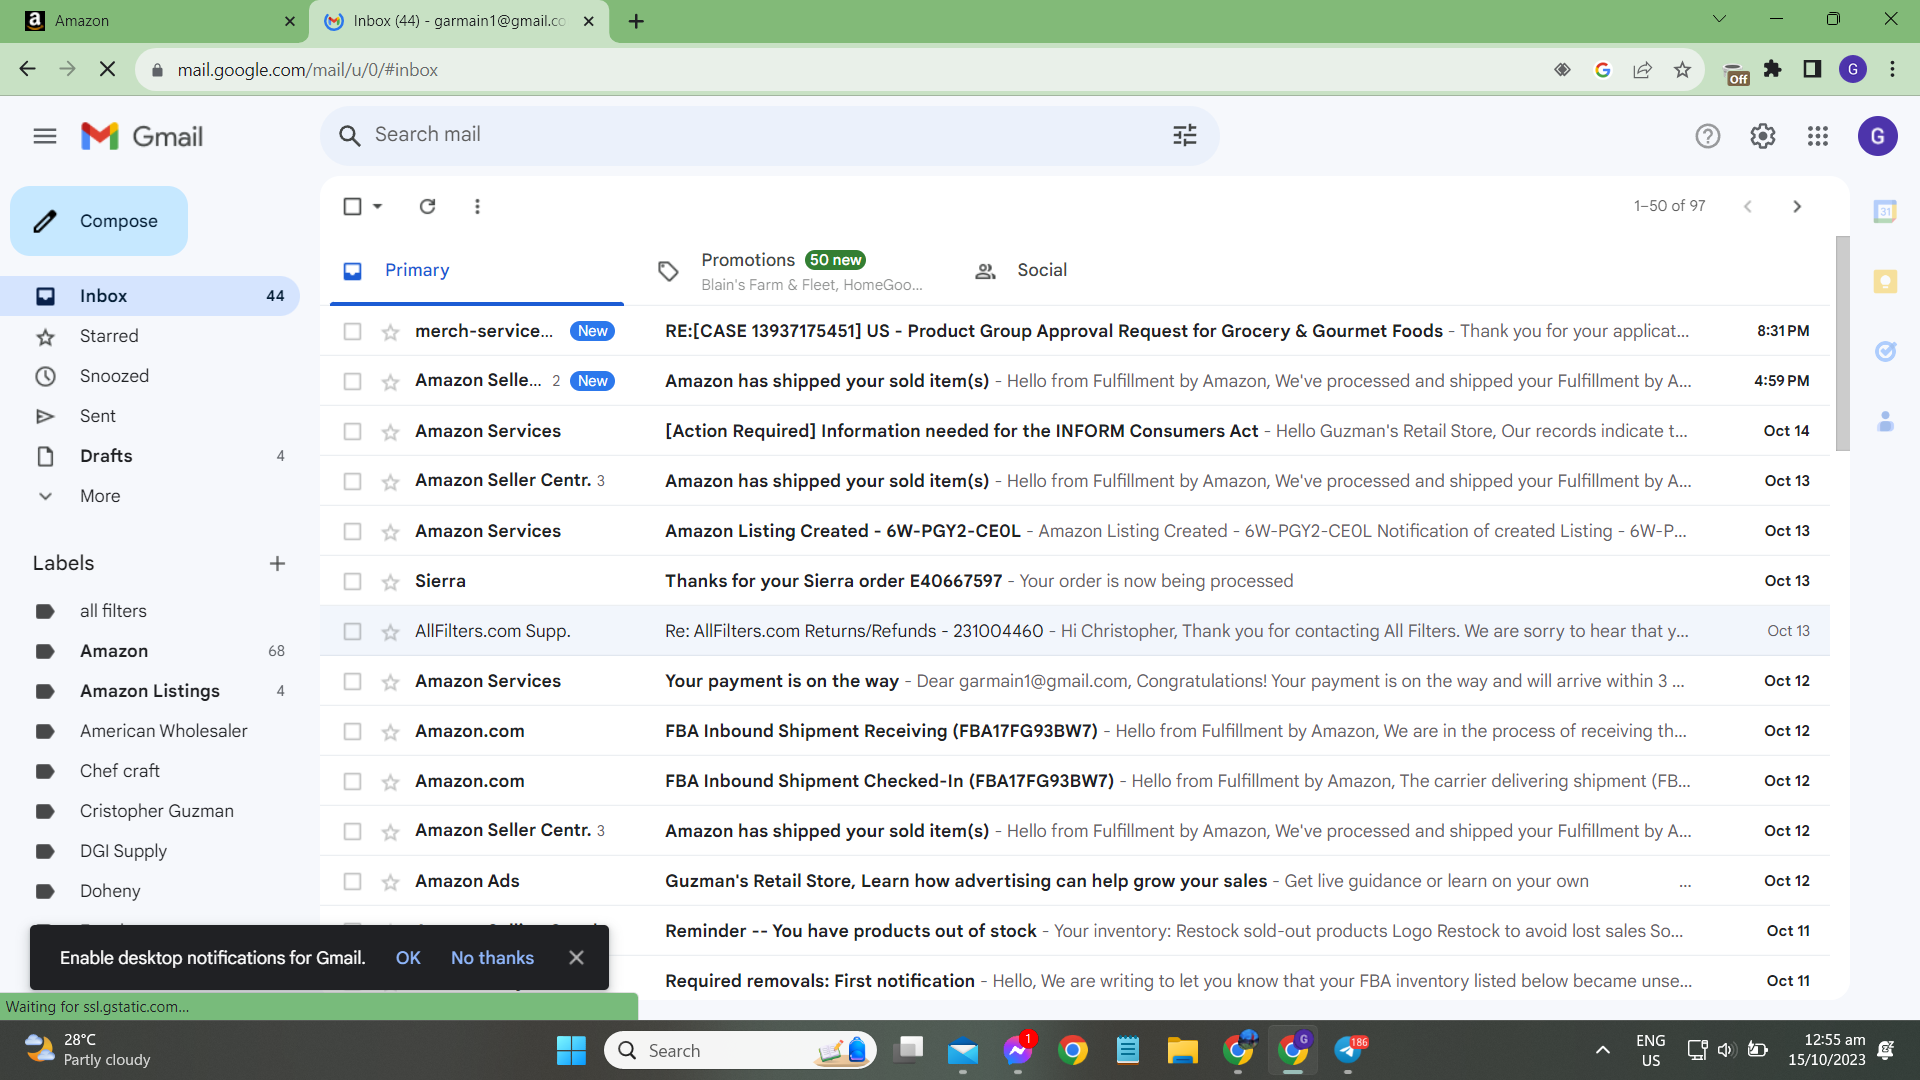Show hidden system tray icons
This screenshot has height=1080, width=1920.
[1603, 1050]
